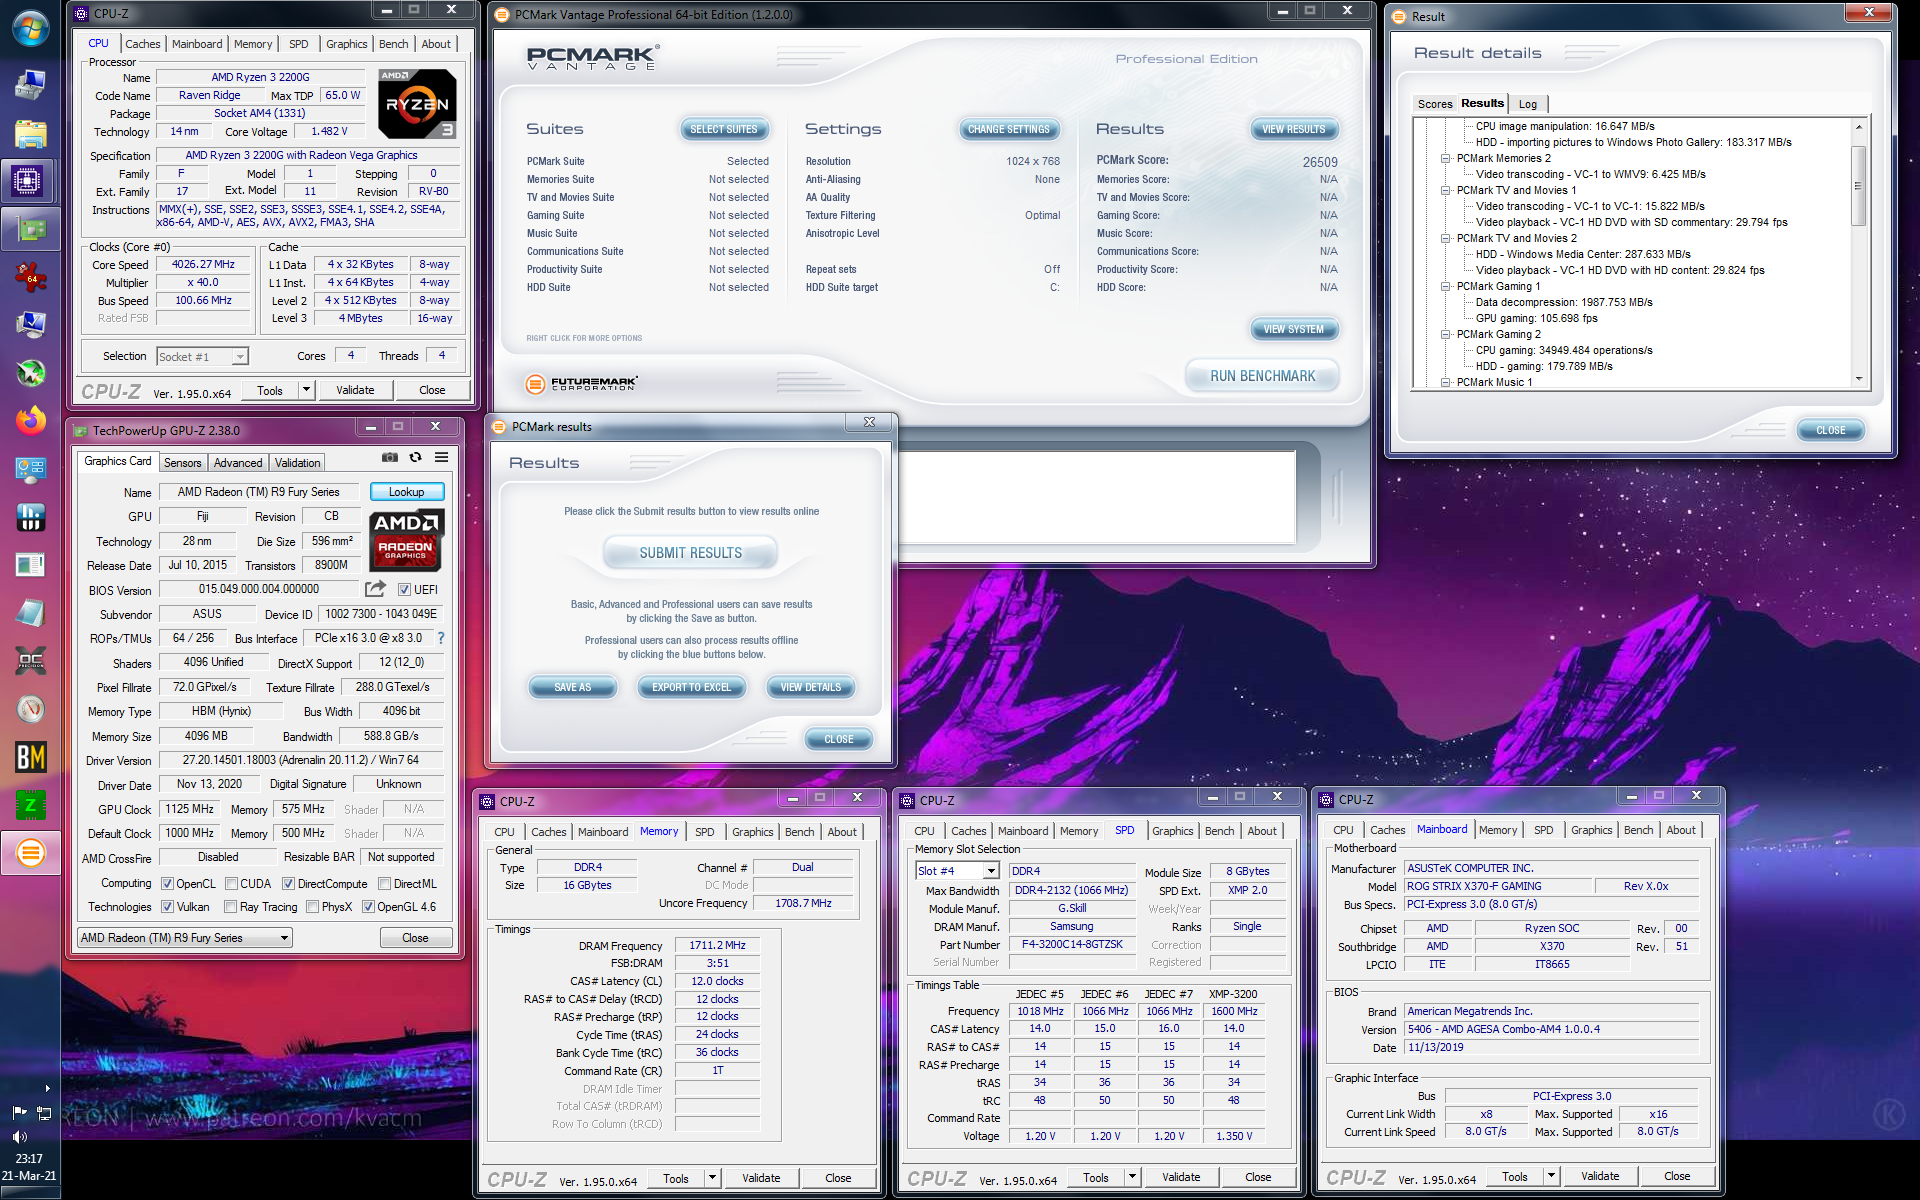Open the GPU-Z hamburger menu
This screenshot has height=1200, width=1920.
pyautogui.click(x=441, y=457)
